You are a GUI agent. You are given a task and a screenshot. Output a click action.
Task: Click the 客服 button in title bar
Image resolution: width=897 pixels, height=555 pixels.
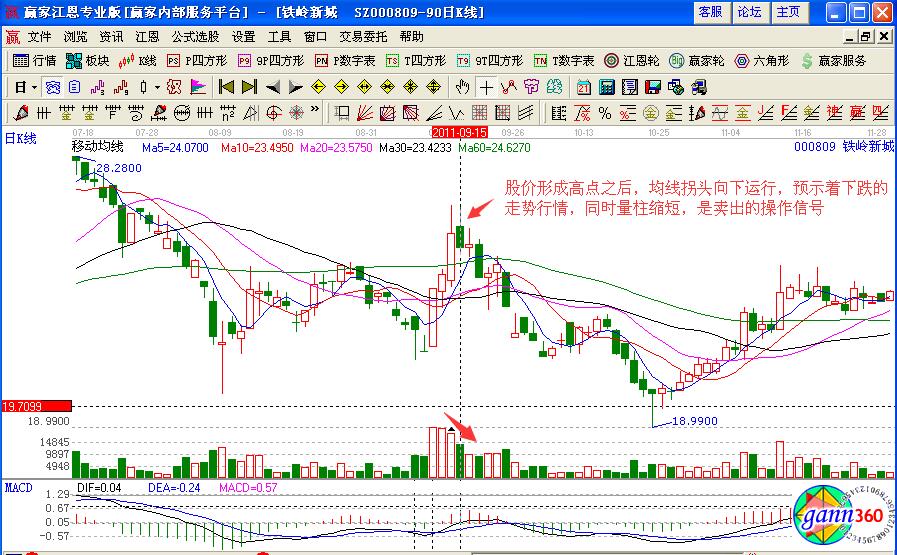(x=710, y=12)
